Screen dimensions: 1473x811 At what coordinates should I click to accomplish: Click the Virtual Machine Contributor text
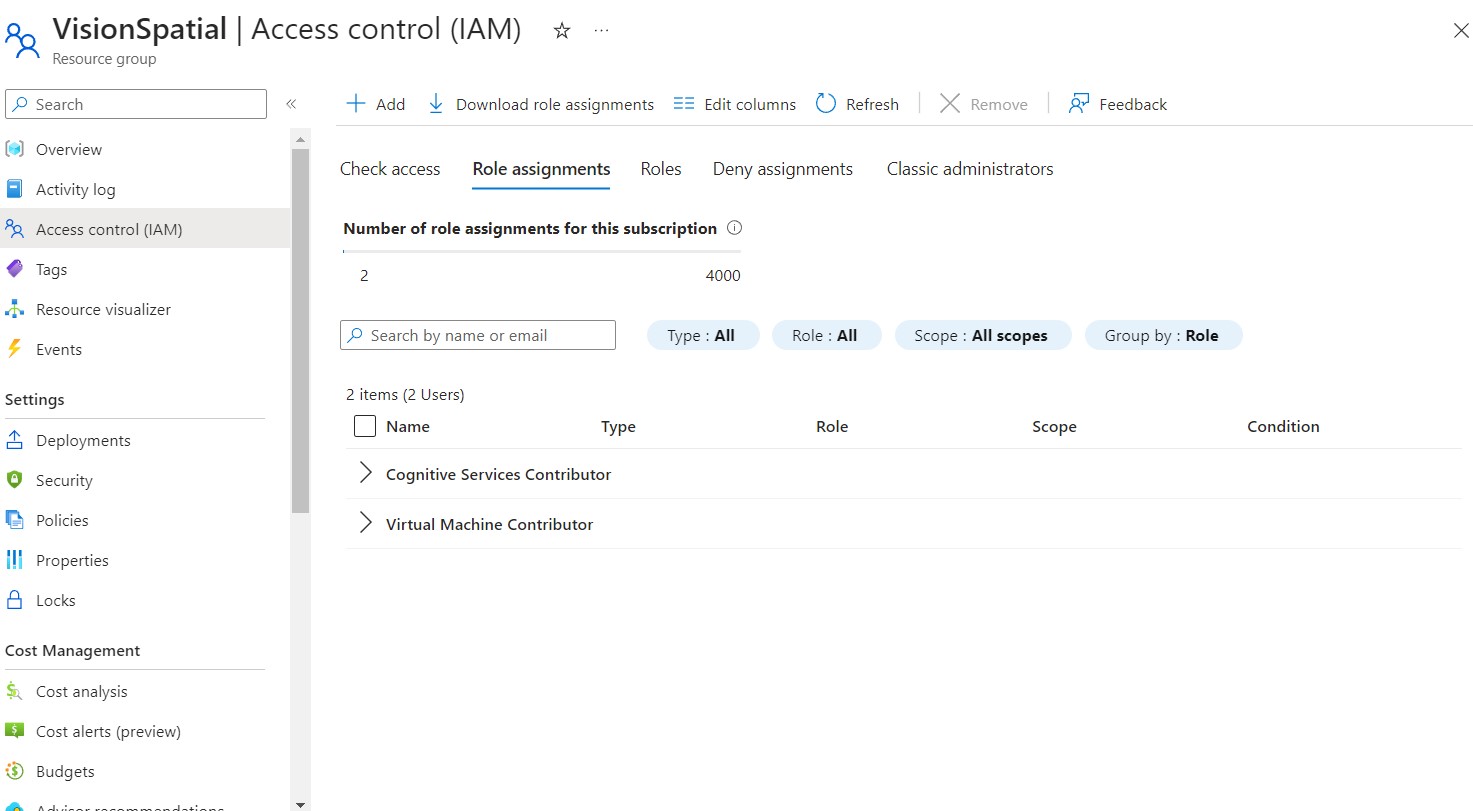489,524
